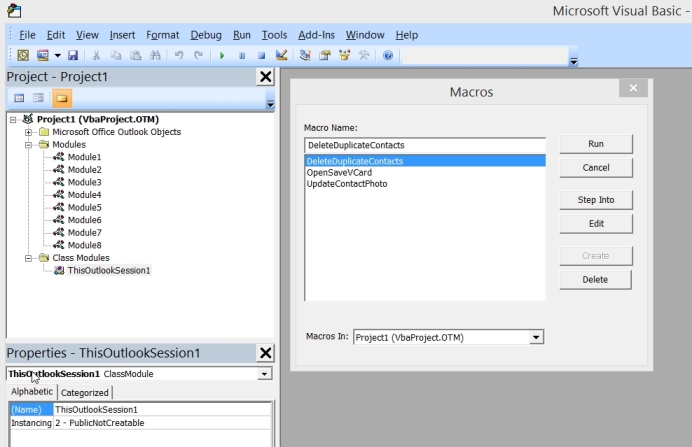Click the green Run Sub play icon

click(x=222, y=56)
